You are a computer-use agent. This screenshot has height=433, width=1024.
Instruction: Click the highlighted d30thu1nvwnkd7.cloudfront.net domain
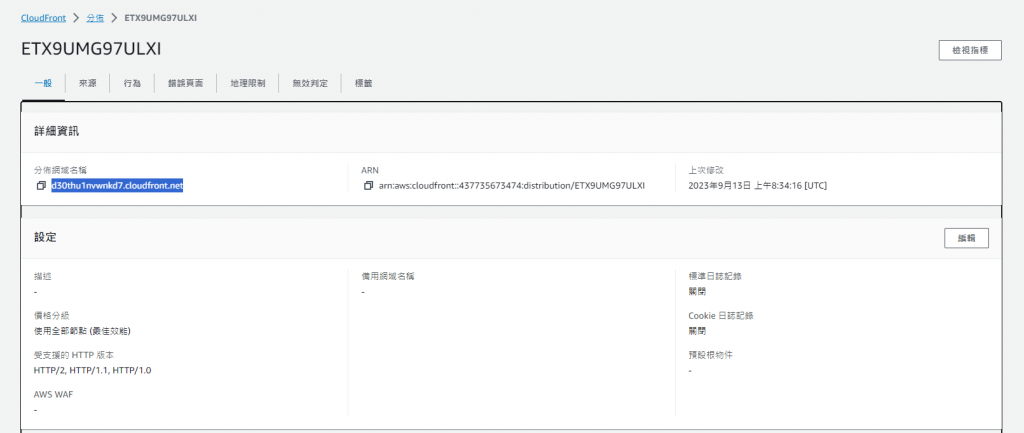118,186
